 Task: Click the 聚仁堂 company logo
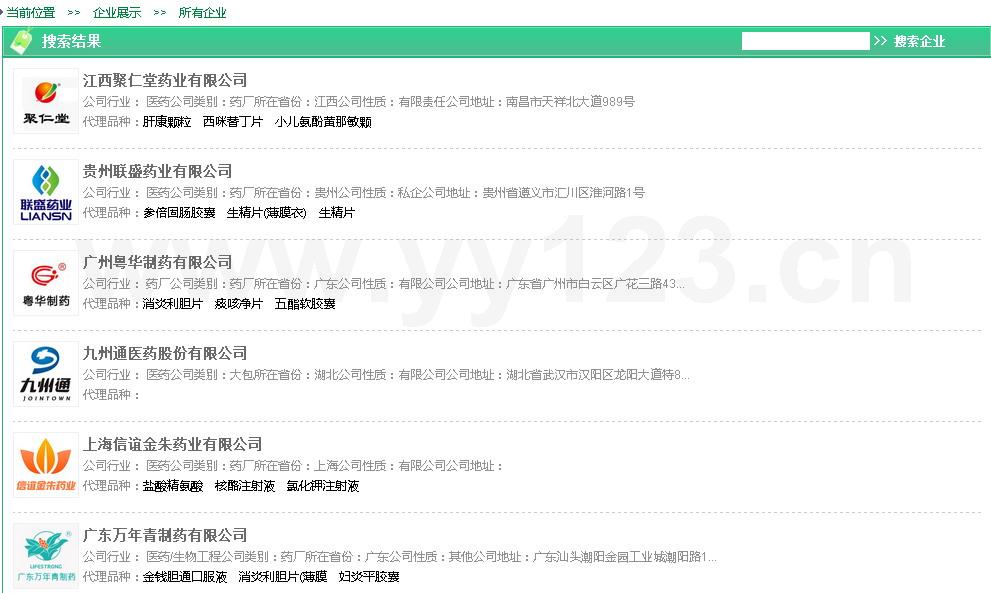pos(46,101)
